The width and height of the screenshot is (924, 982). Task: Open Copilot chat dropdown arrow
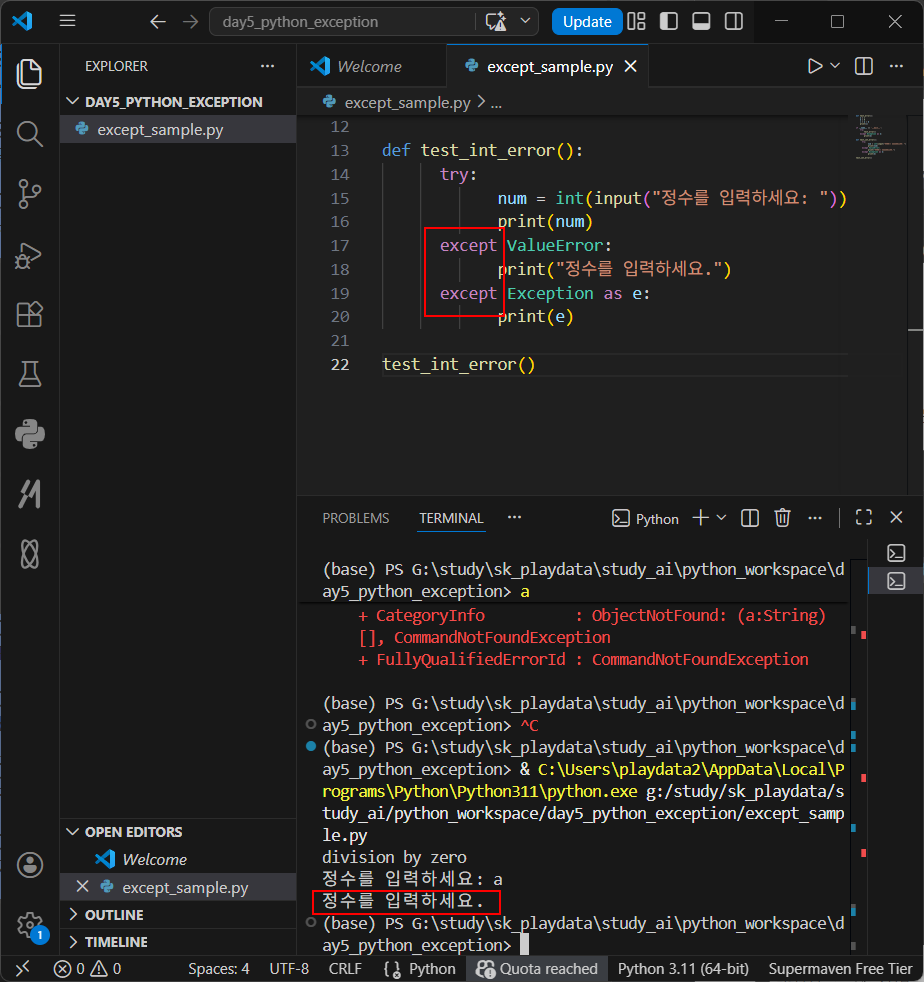(526, 21)
